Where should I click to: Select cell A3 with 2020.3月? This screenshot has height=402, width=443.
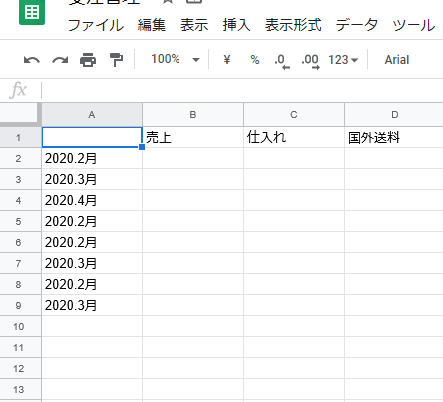click(x=92, y=179)
